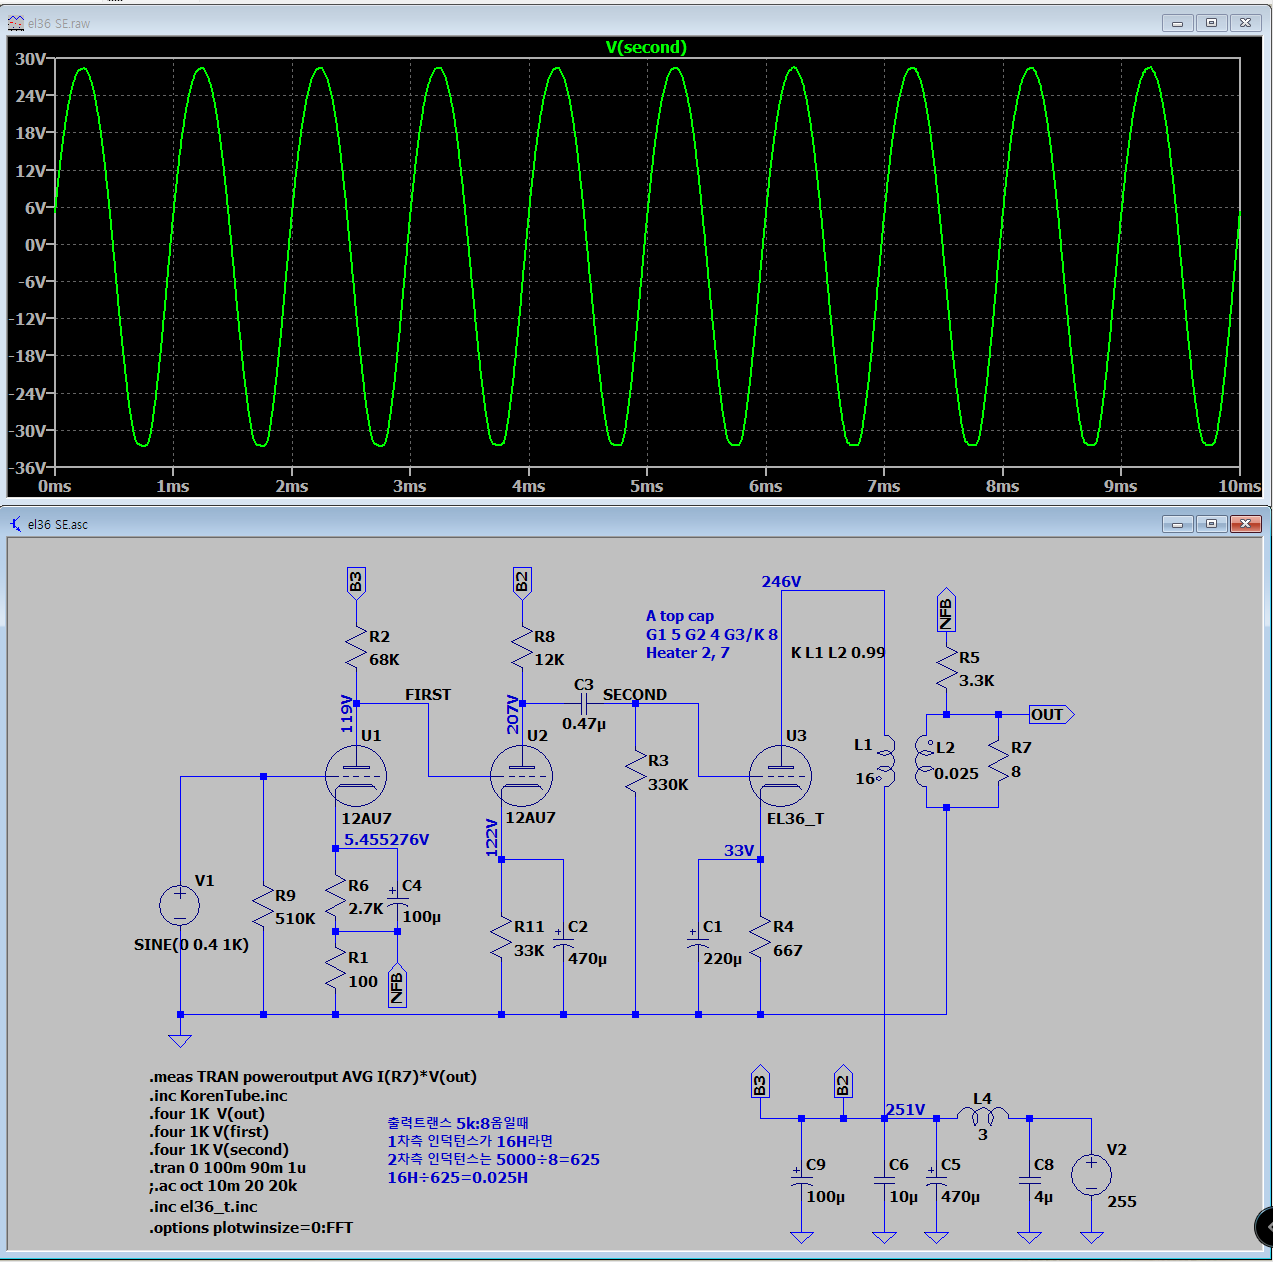The image size is (1273, 1262).
Task: Click the 'Heater 2, 7' comment text
Action: tap(687, 652)
